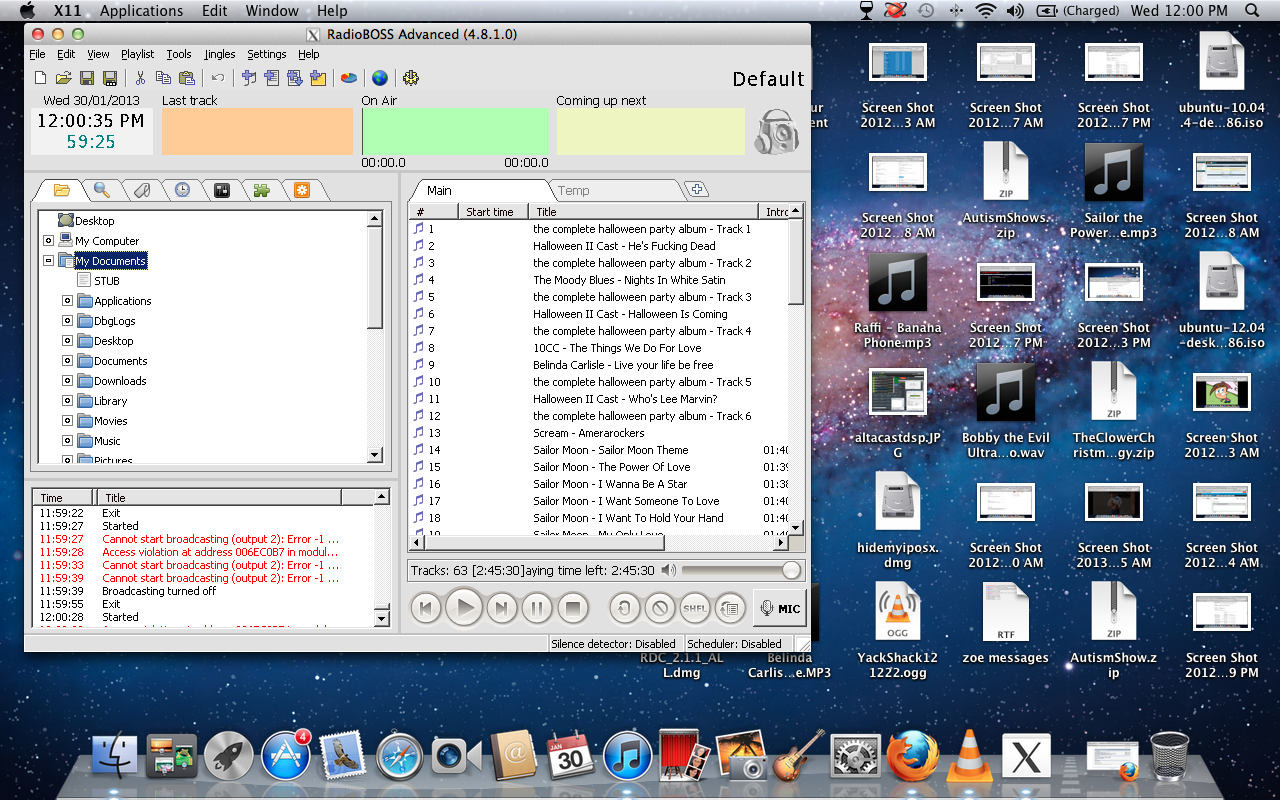This screenshot has height=800, width=1280.
Task: Expand the Documents folder node
Action: coord(67,361)
